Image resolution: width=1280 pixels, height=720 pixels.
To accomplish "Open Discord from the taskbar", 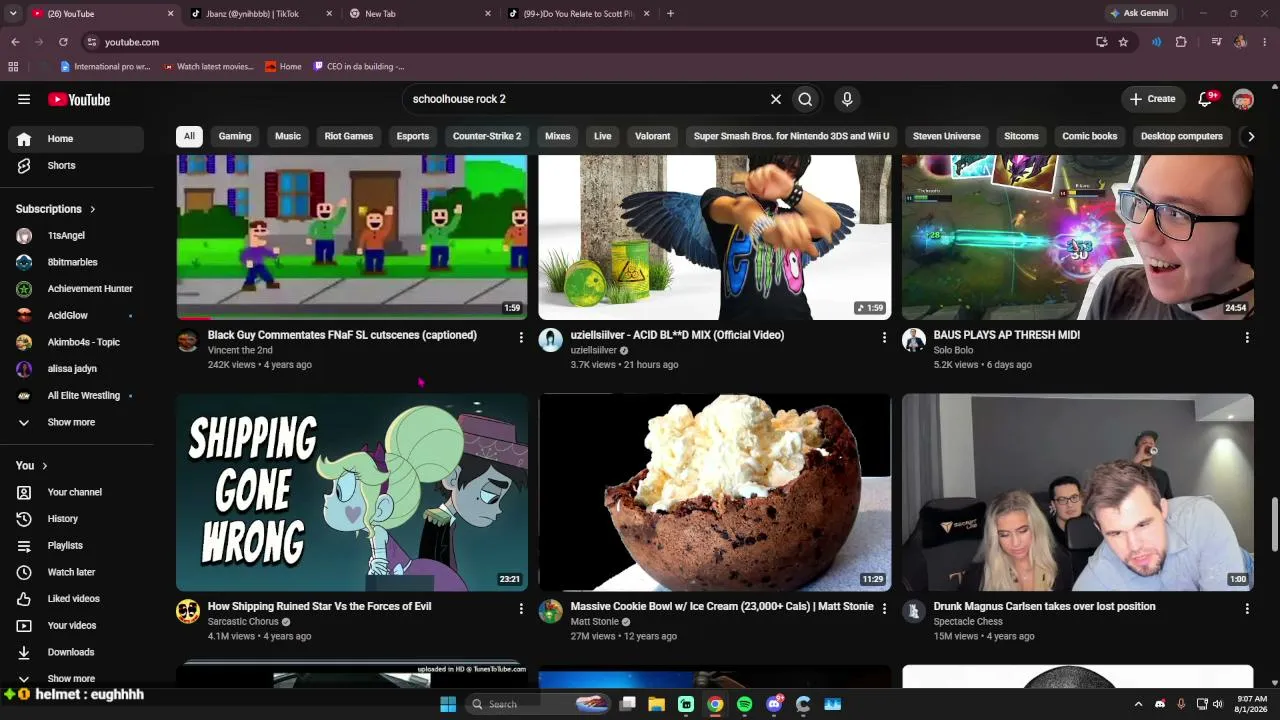I will pos(774,704).
